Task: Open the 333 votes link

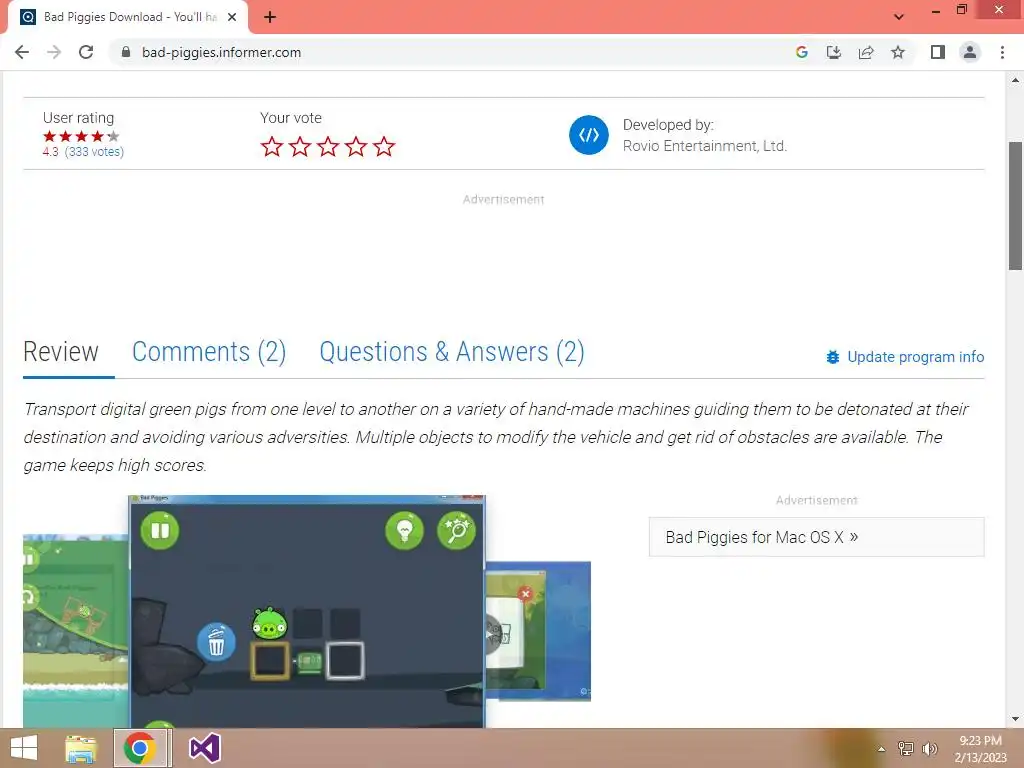Action: [94, 152]
